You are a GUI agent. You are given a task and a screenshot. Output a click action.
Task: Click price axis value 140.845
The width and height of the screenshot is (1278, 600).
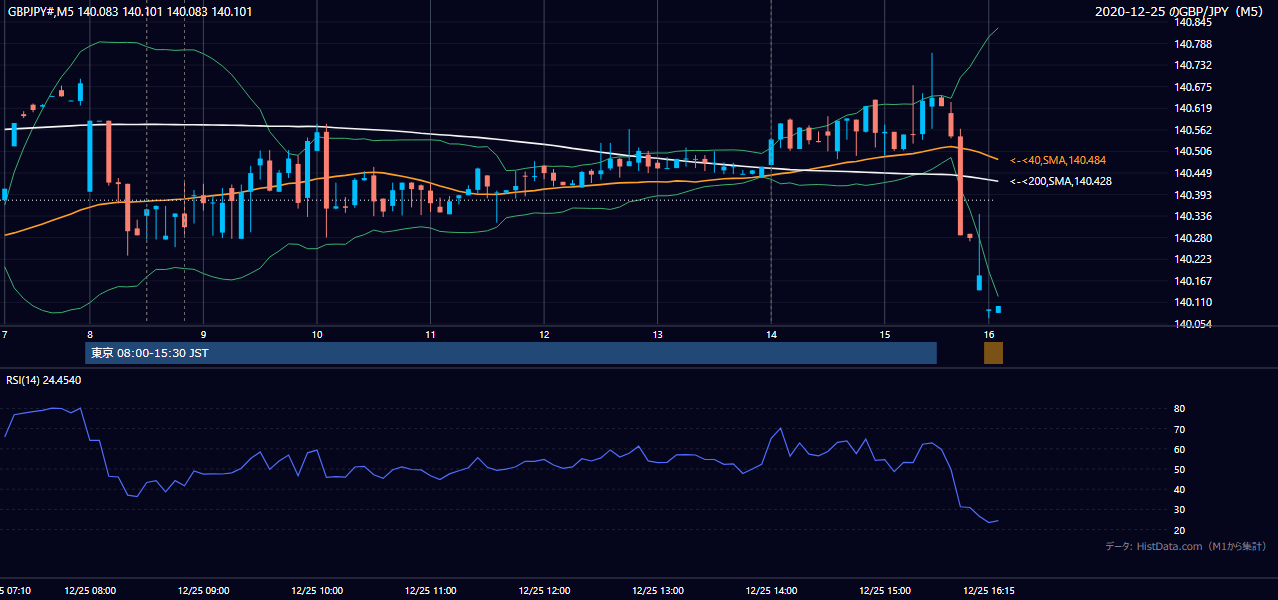1192,22
